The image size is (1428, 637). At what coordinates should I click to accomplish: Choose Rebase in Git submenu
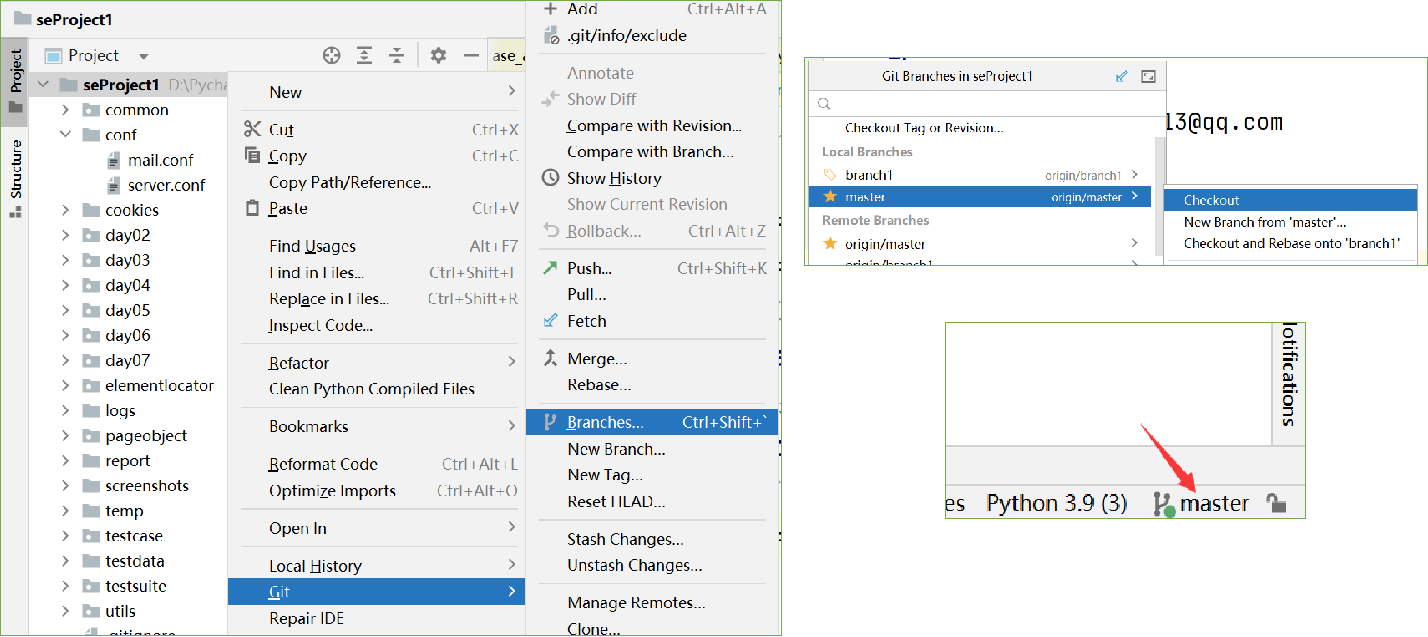(x=652, y=385)
